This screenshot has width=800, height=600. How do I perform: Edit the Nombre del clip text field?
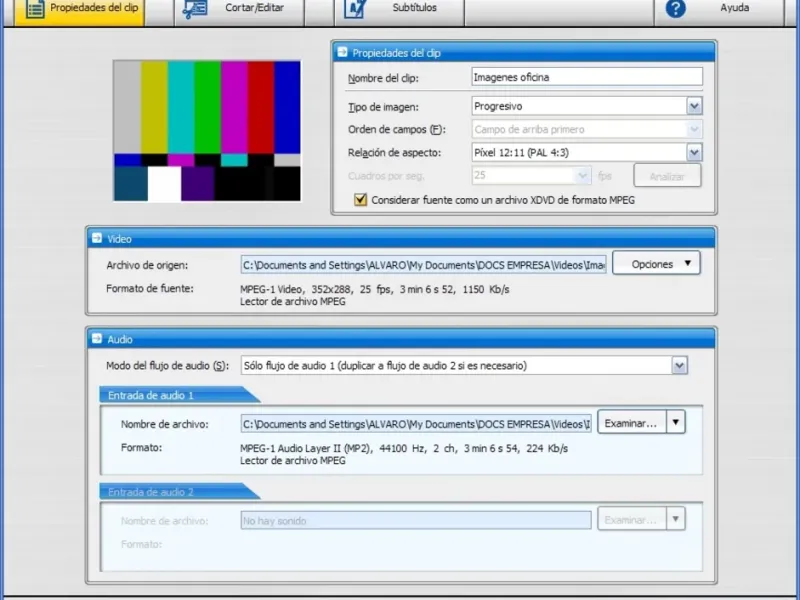tap(587, 77)
